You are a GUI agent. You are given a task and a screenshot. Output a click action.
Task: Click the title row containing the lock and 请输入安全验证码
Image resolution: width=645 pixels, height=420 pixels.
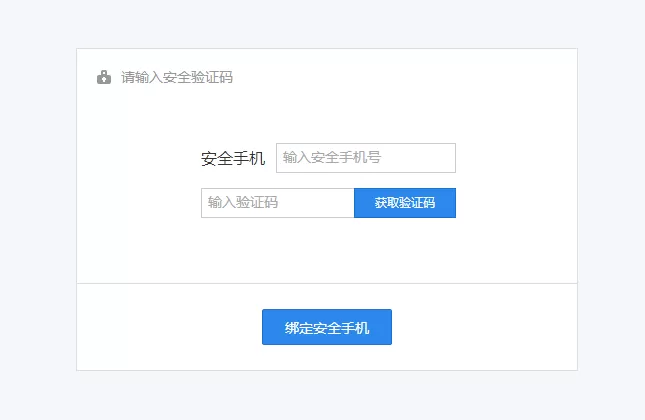coord(165,77)
